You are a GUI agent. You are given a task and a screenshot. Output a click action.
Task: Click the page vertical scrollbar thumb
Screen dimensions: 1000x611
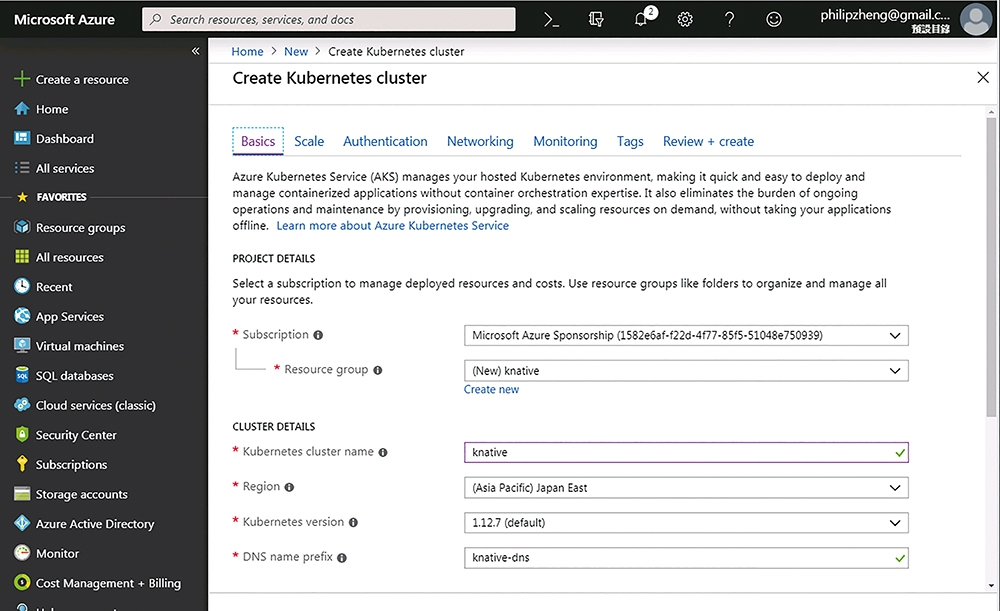tap(990, 268)
